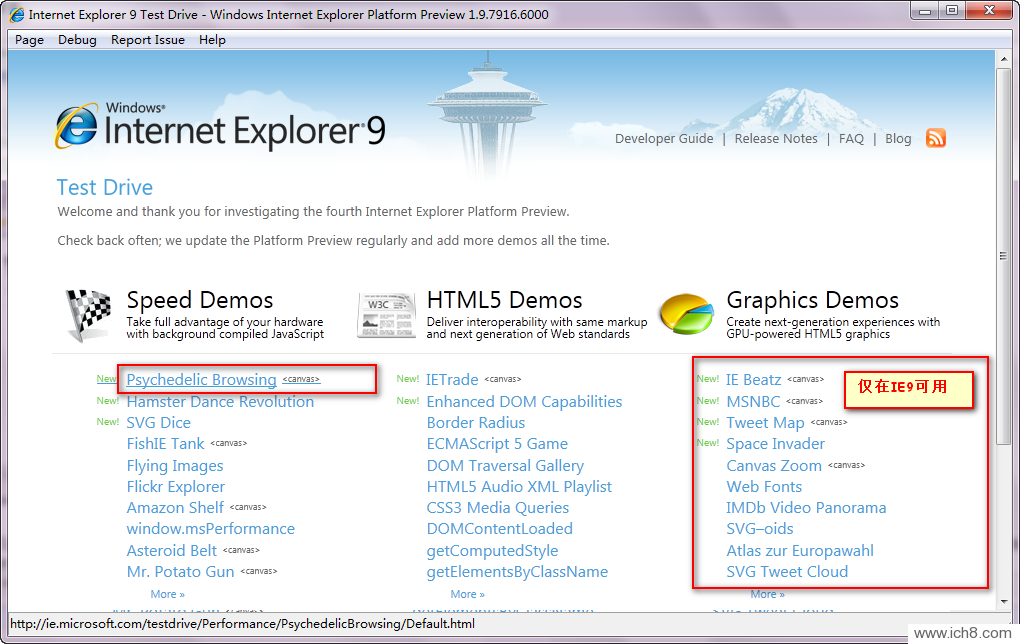Show more HTML5 Demos via More link
Viewport: 1020px width, 644px height.
pyautogui.click(x=467, y=594)
